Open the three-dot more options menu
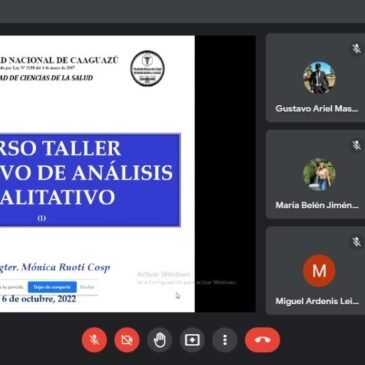 tap(225, 340)
